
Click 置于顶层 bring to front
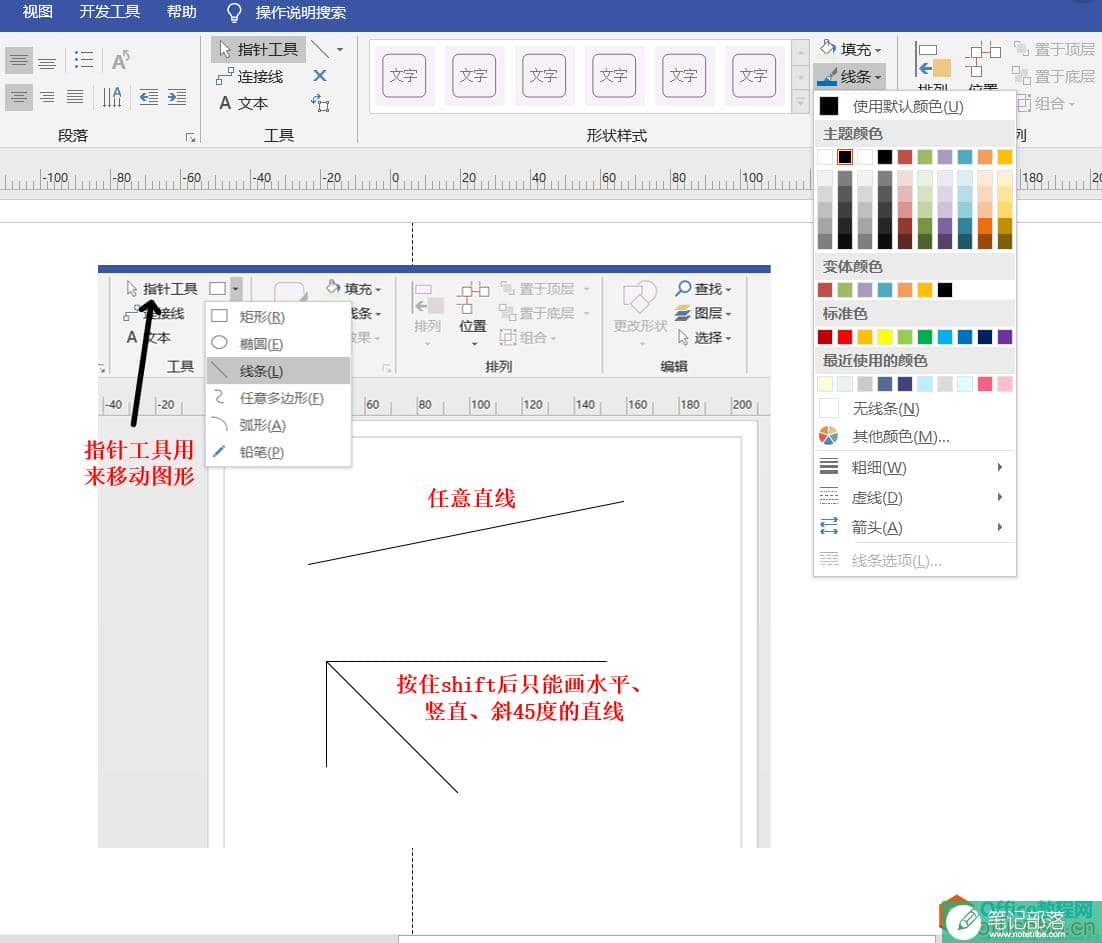tap(1054, 49)
